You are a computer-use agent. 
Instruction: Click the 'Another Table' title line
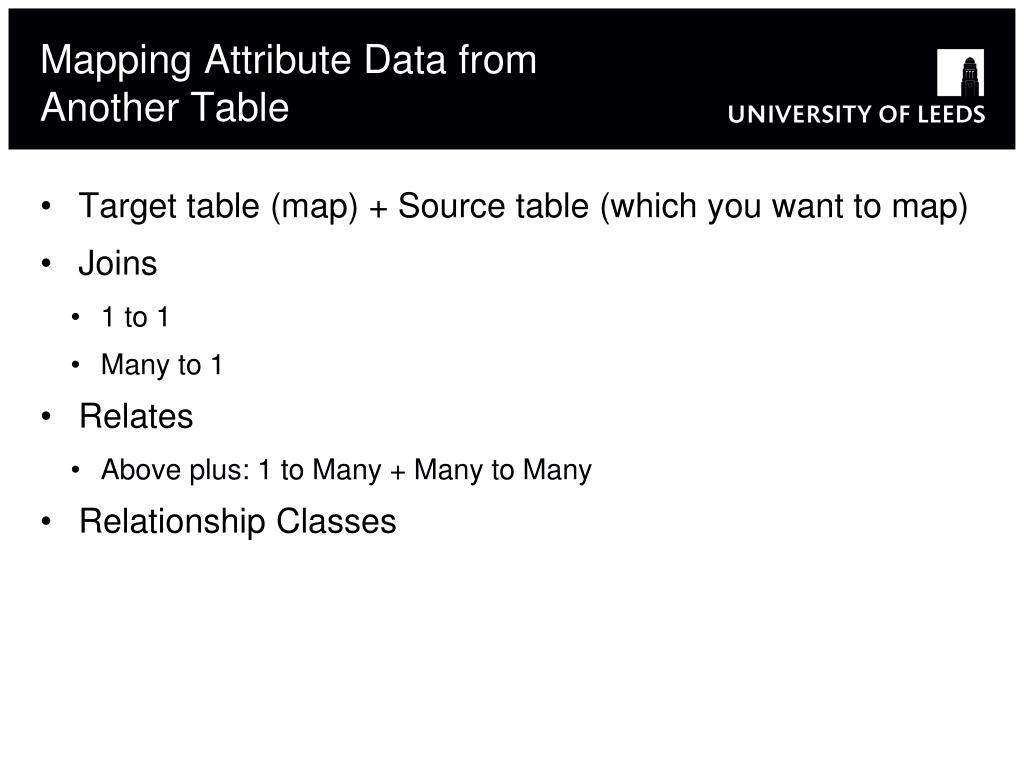pos(165,108)
